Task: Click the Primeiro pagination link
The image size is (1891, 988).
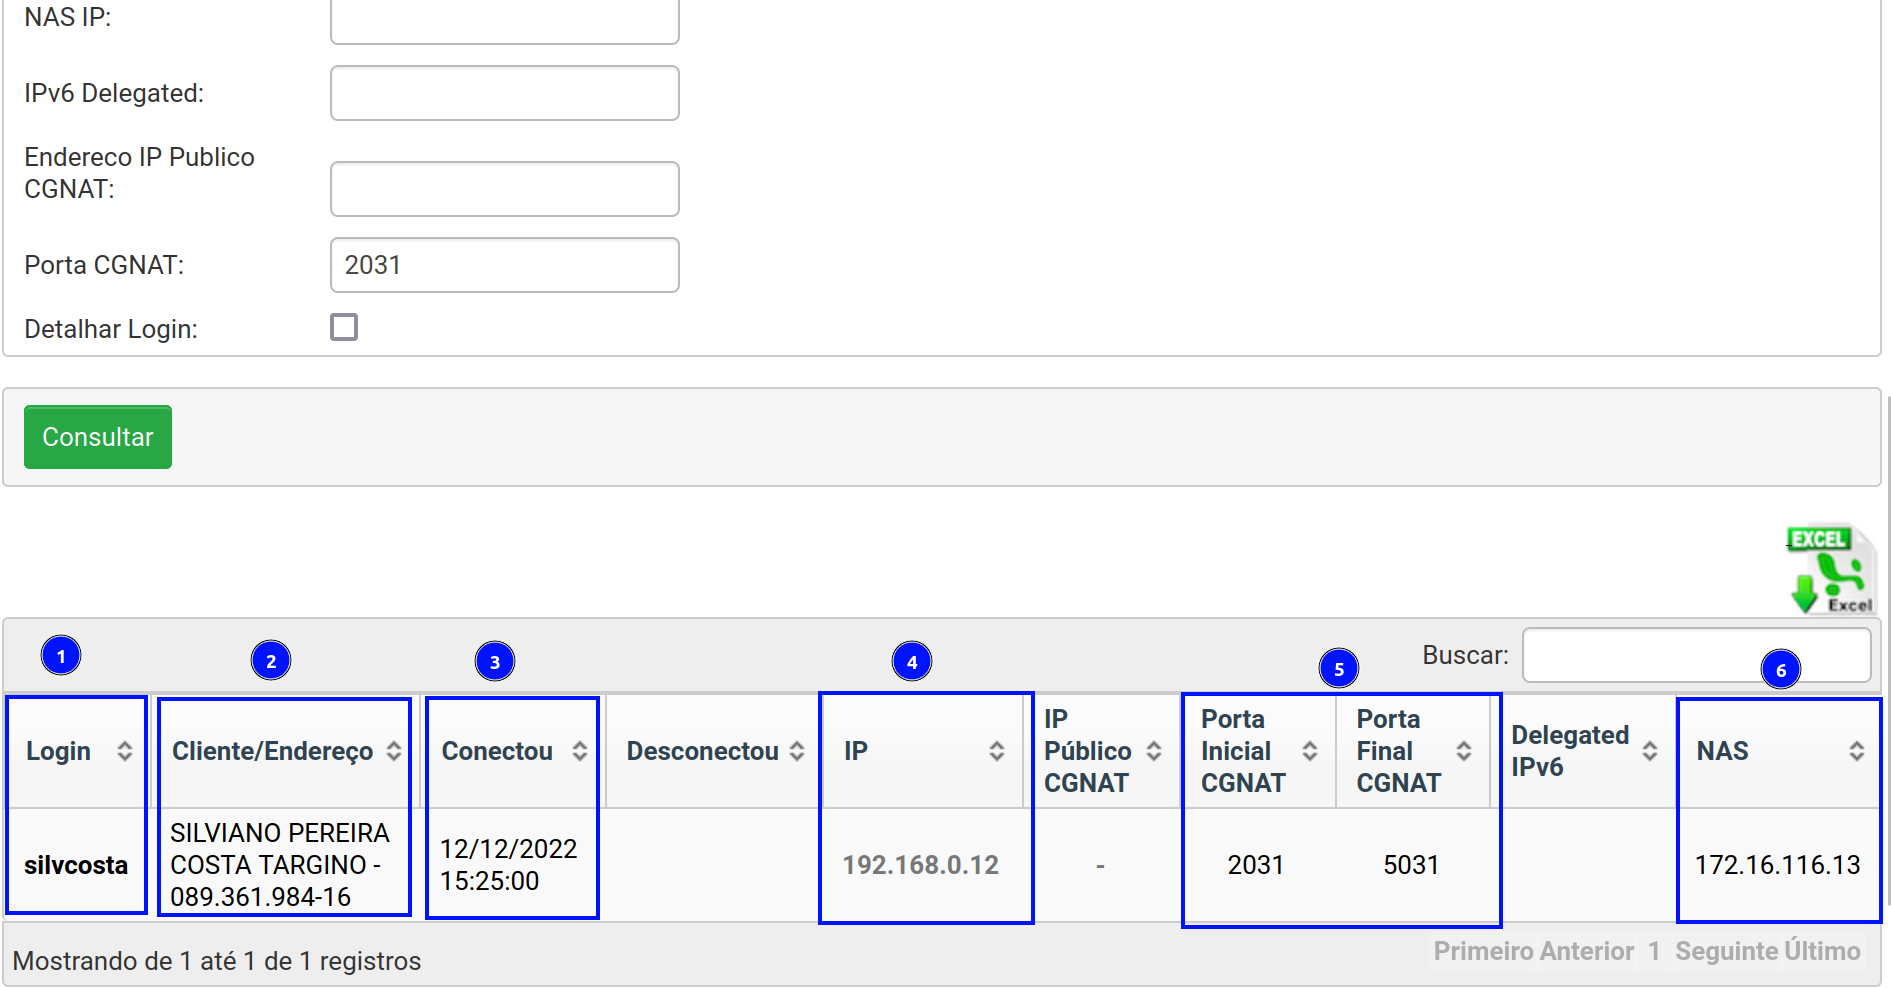Action: (x=1479, y=951)
